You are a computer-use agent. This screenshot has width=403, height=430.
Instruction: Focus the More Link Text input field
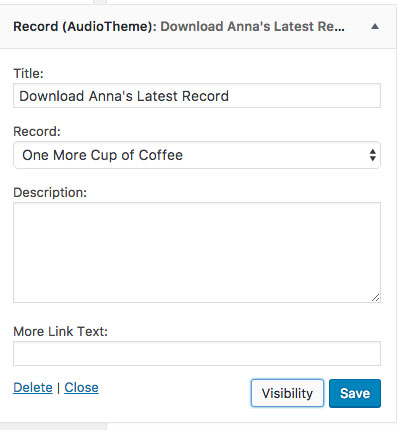197,353
